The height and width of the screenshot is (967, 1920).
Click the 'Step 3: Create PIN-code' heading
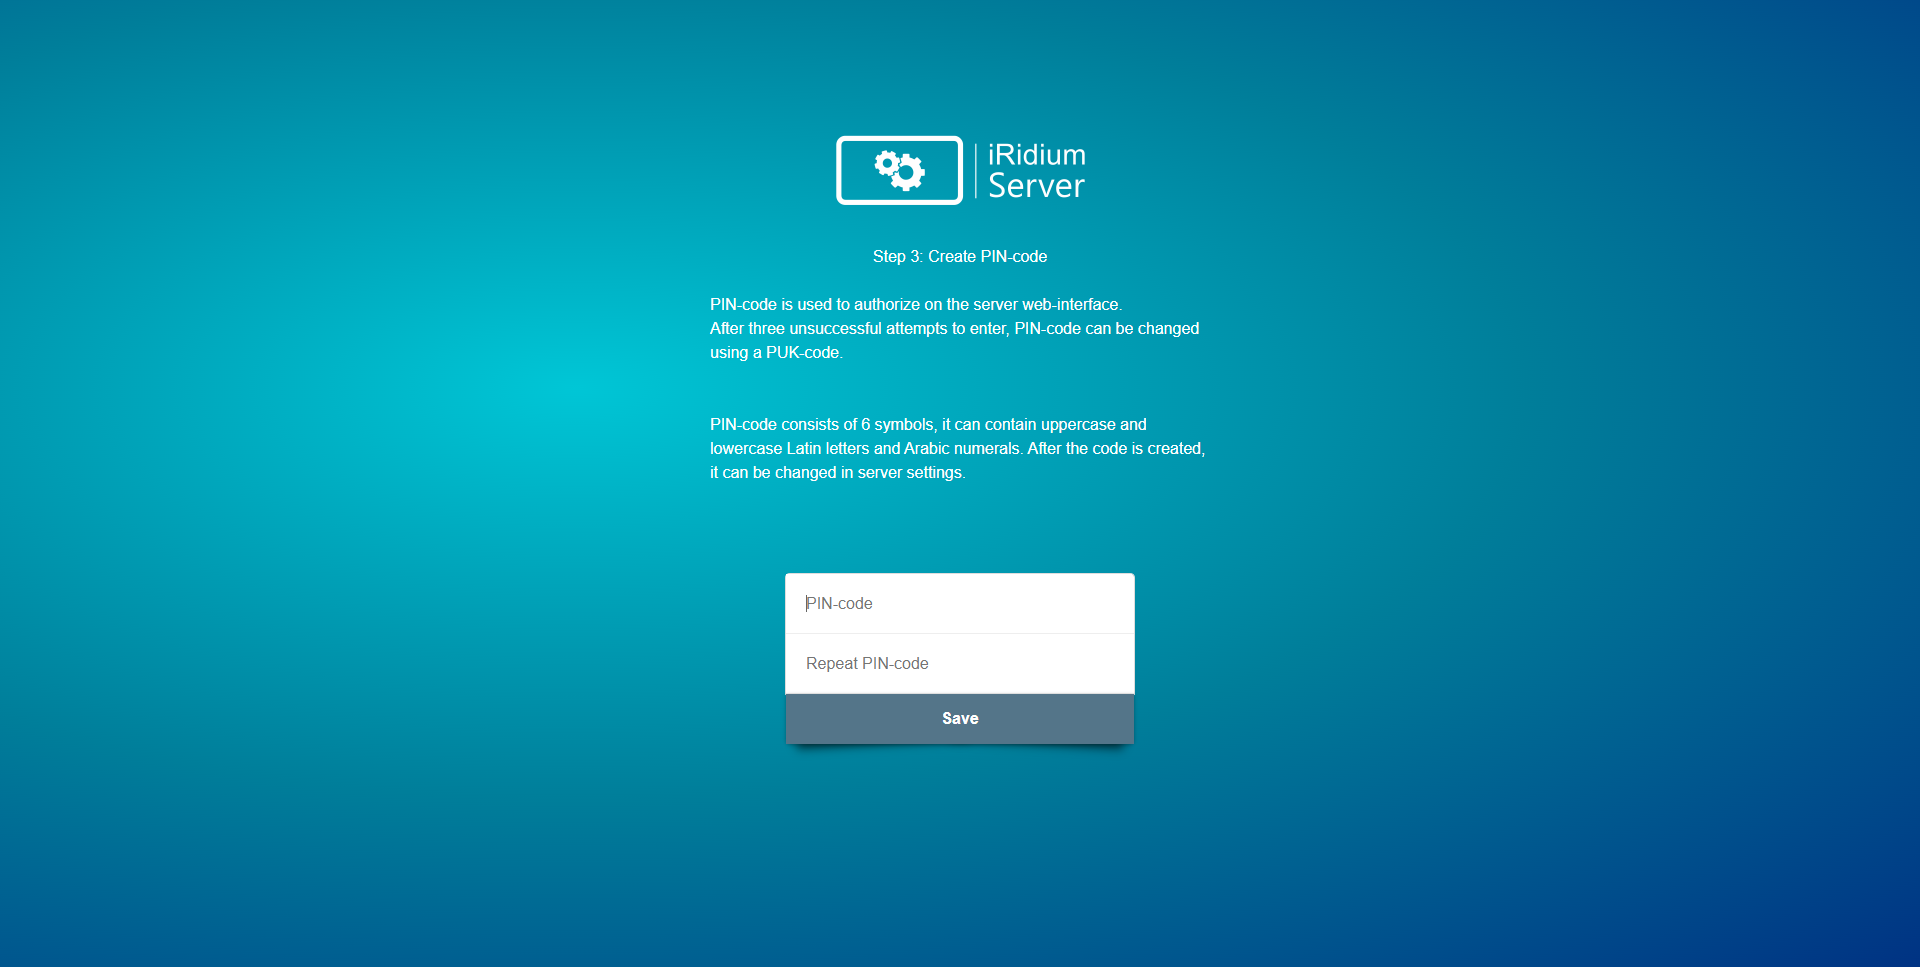[x=960, y=256]
